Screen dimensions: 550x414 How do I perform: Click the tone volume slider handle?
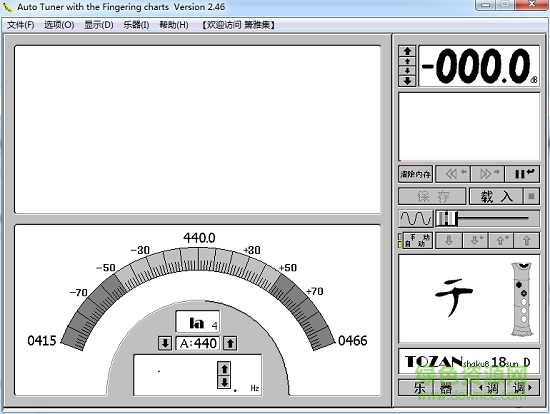[447, 219]
